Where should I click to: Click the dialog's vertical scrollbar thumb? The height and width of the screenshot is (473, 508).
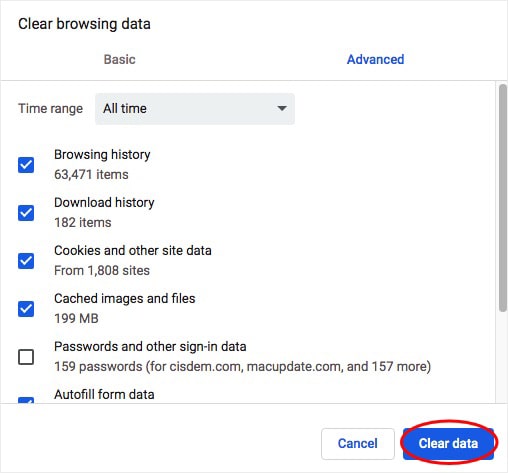[x=503, y=198]
